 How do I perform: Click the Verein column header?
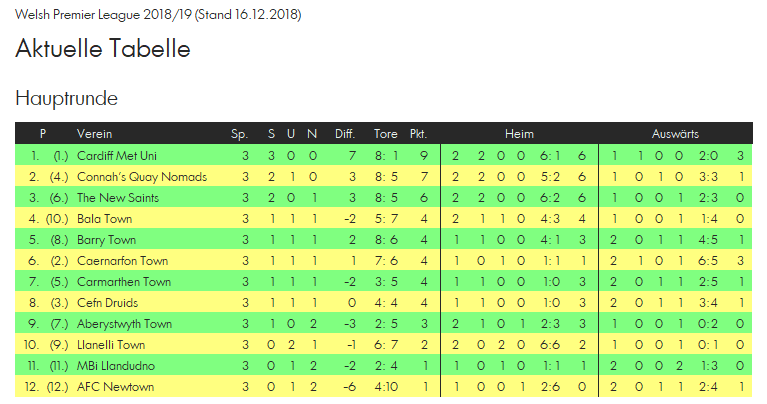(x=94, y=134)
